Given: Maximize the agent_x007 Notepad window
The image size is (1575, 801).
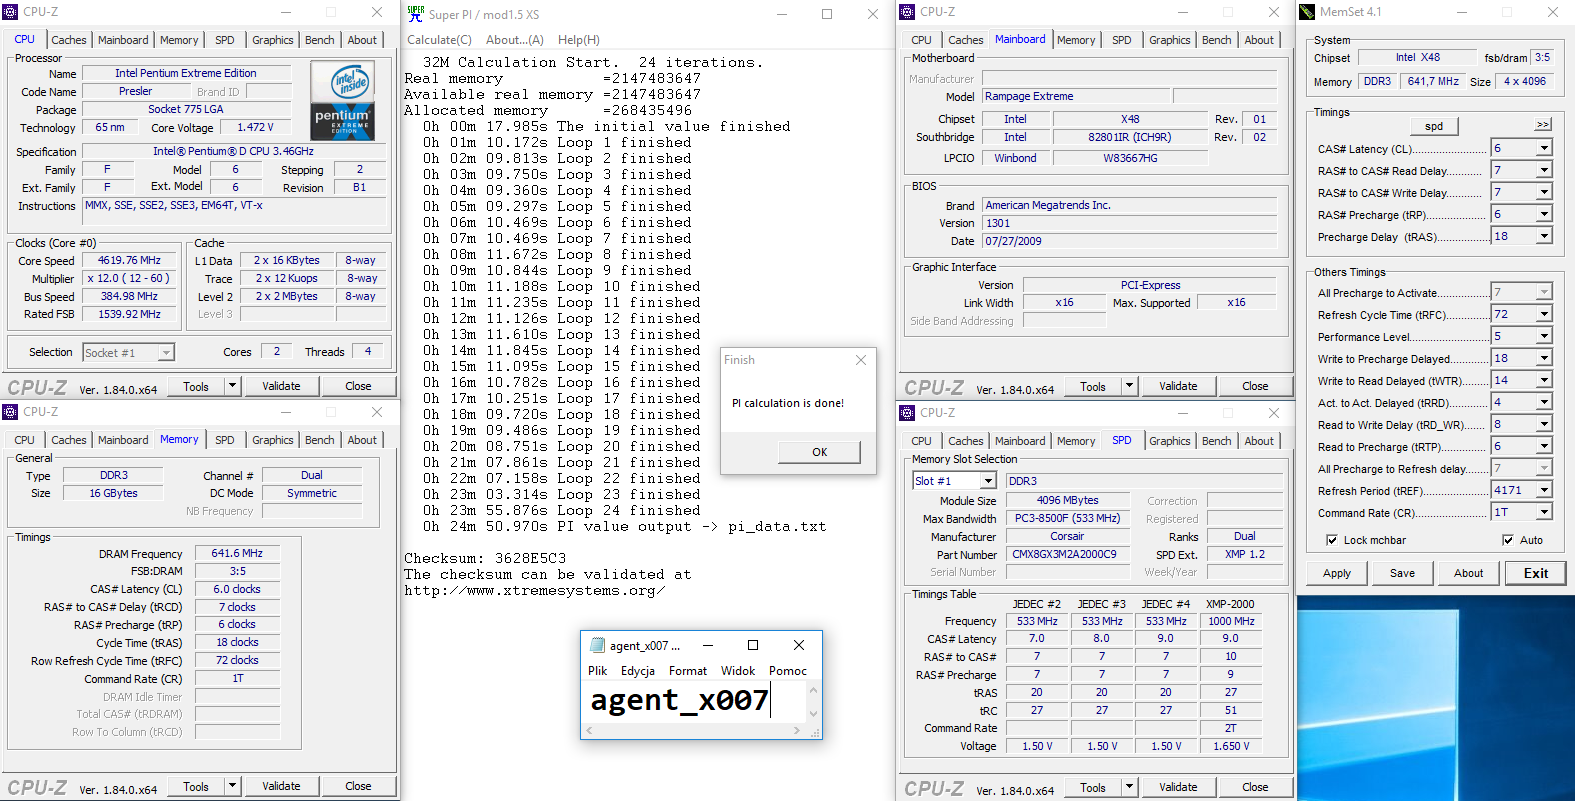Looking at the screenshot, I should tap(753, 645).
